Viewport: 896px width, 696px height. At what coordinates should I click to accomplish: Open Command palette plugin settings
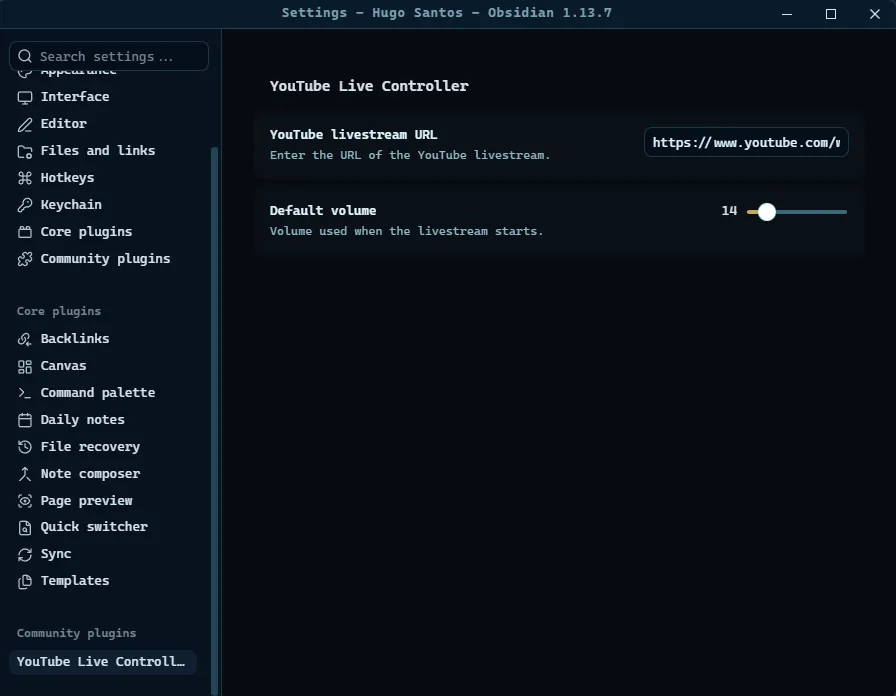coord(103,393)
